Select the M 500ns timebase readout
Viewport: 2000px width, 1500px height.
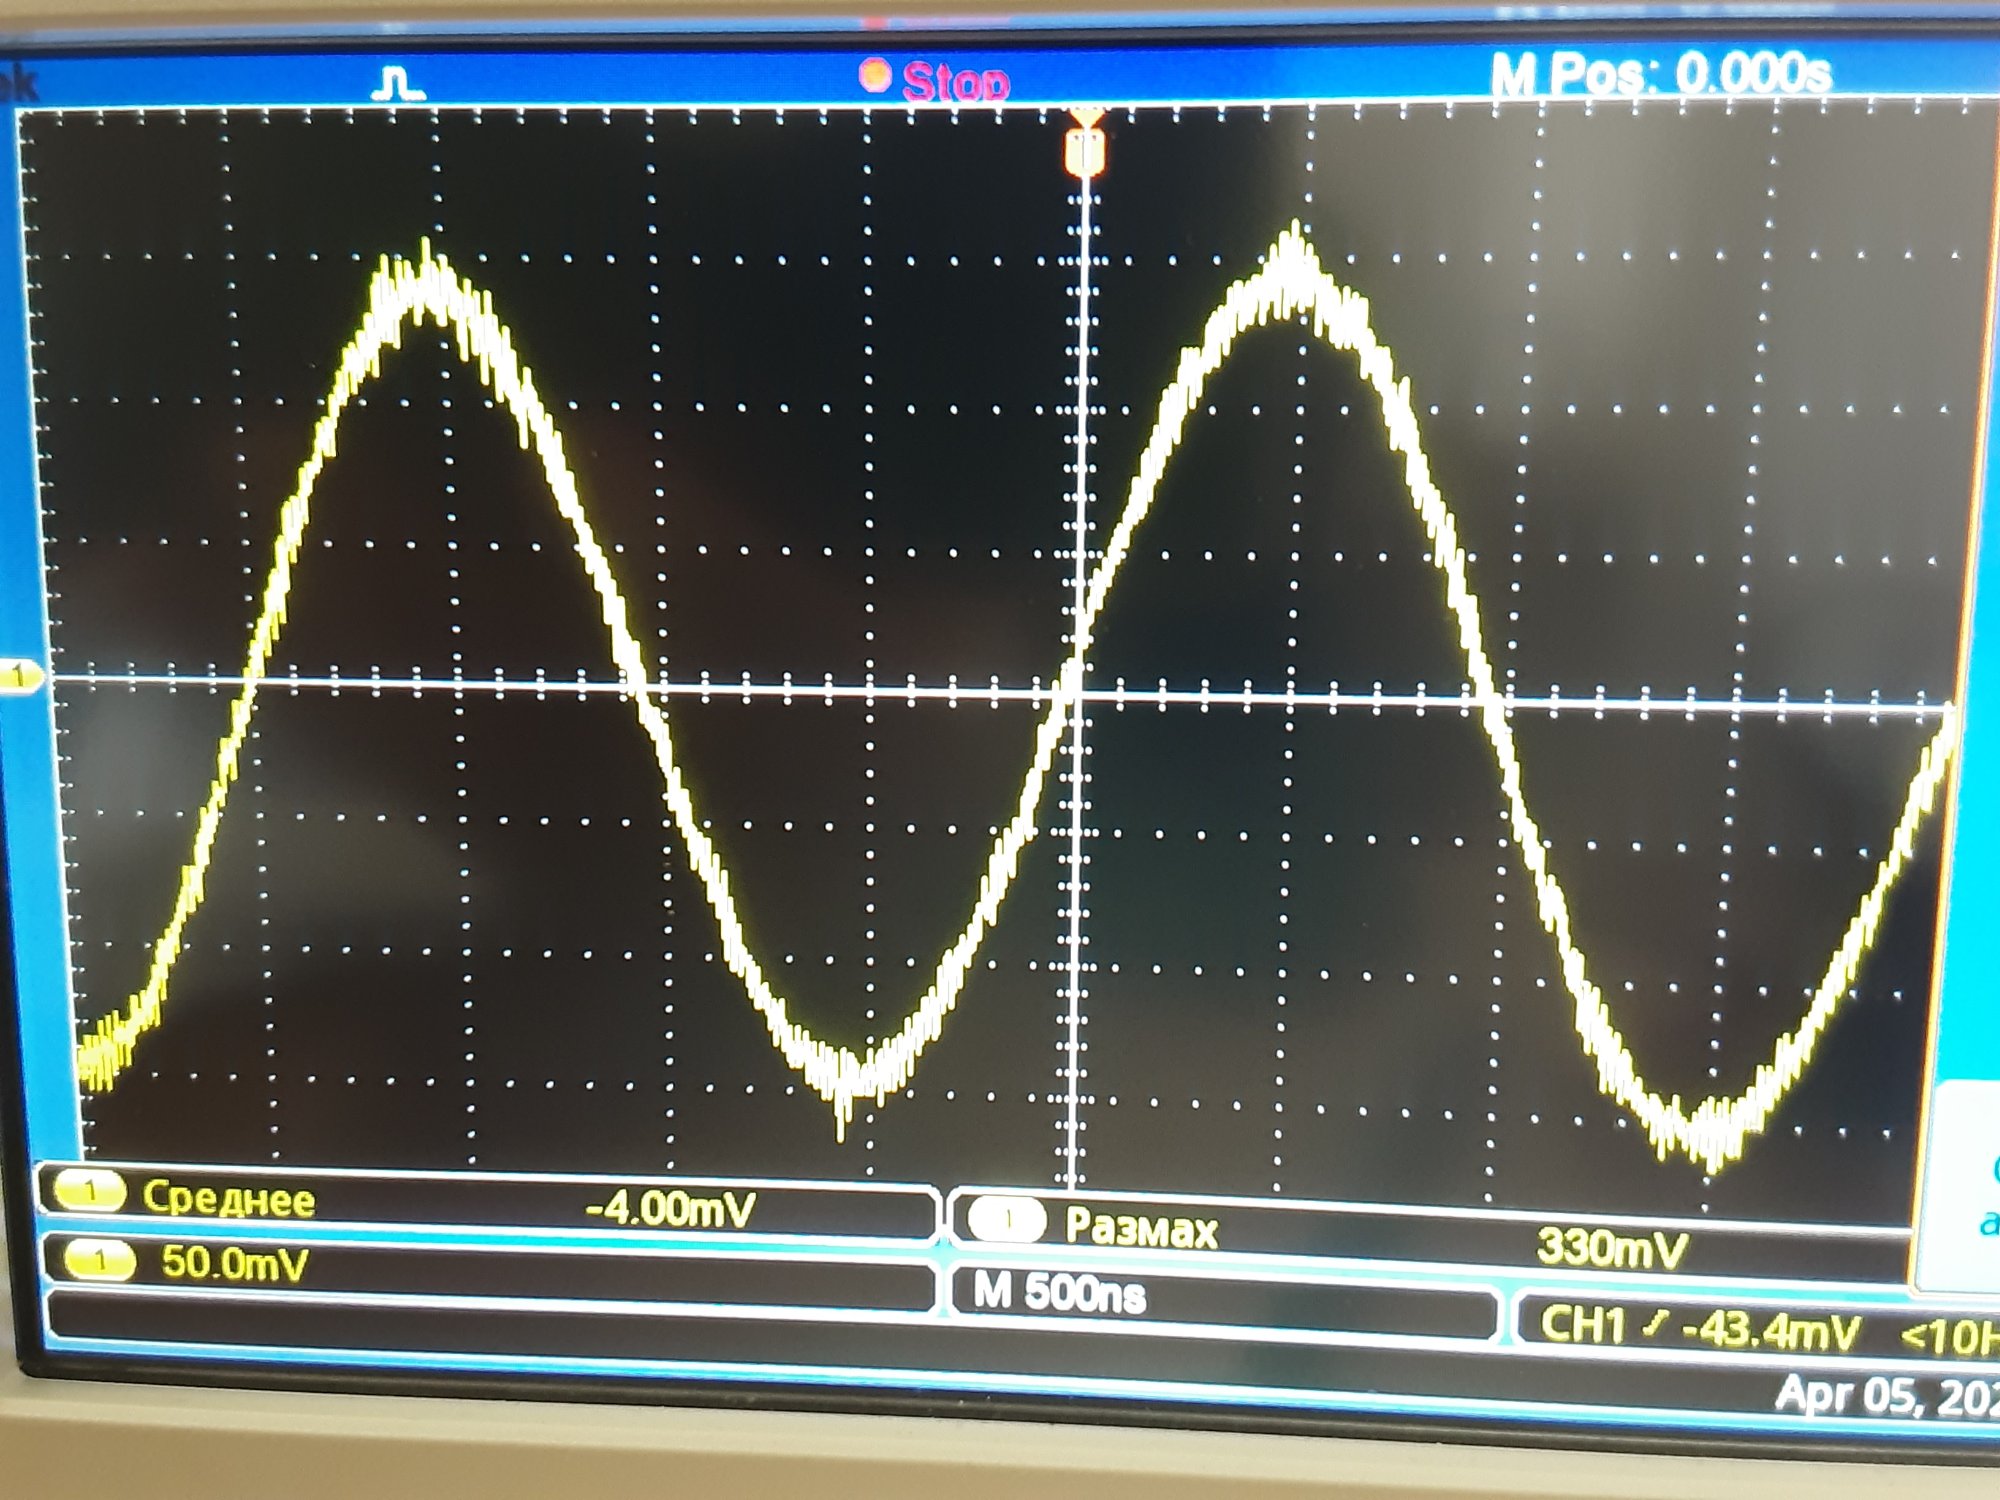[1060, 1294]
